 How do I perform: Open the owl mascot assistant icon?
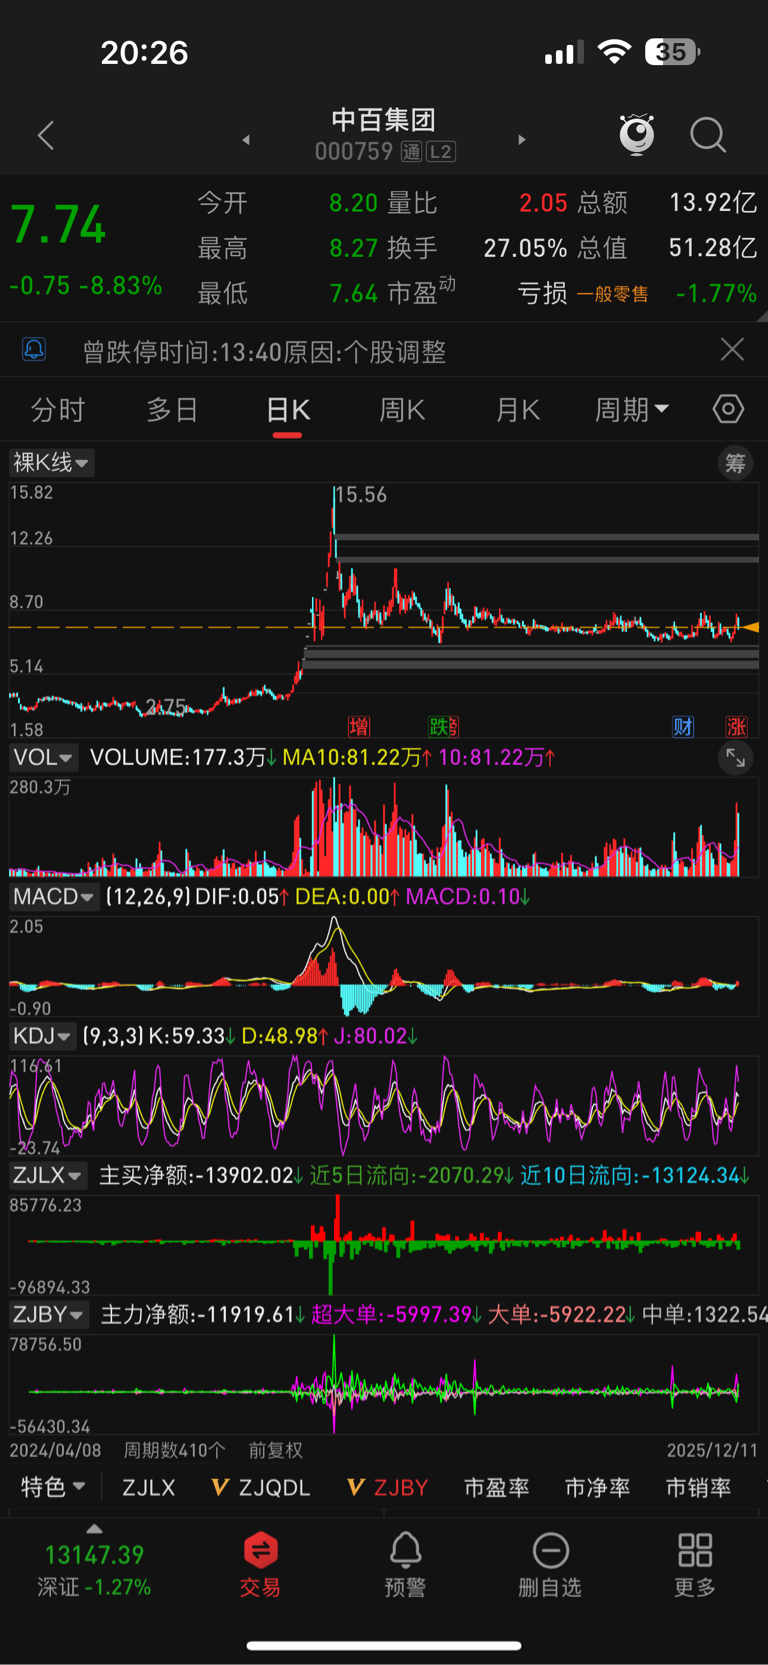click(x=636, y=134)
